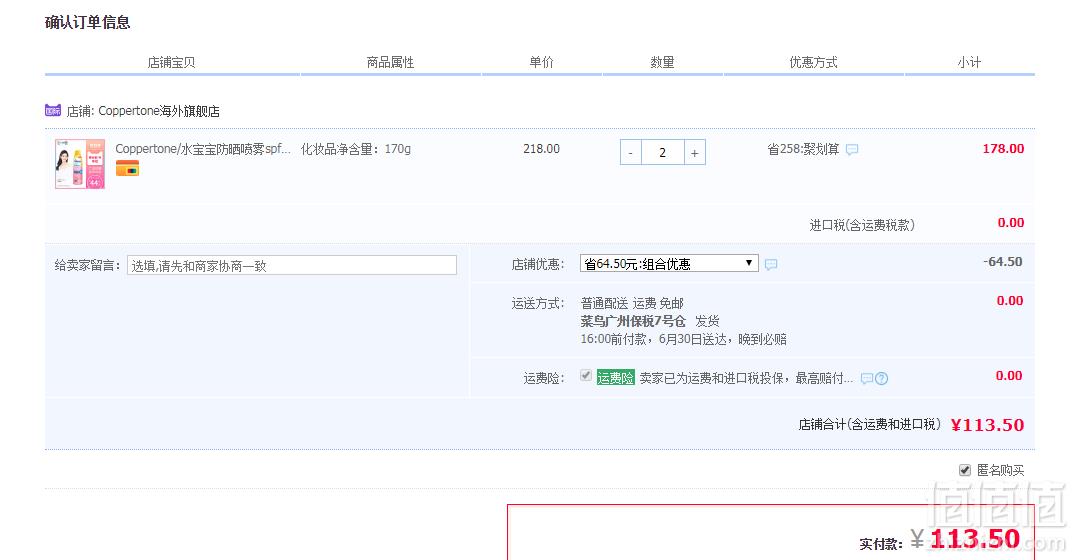
Task: Click the 单价 column header
Action: 542,62
